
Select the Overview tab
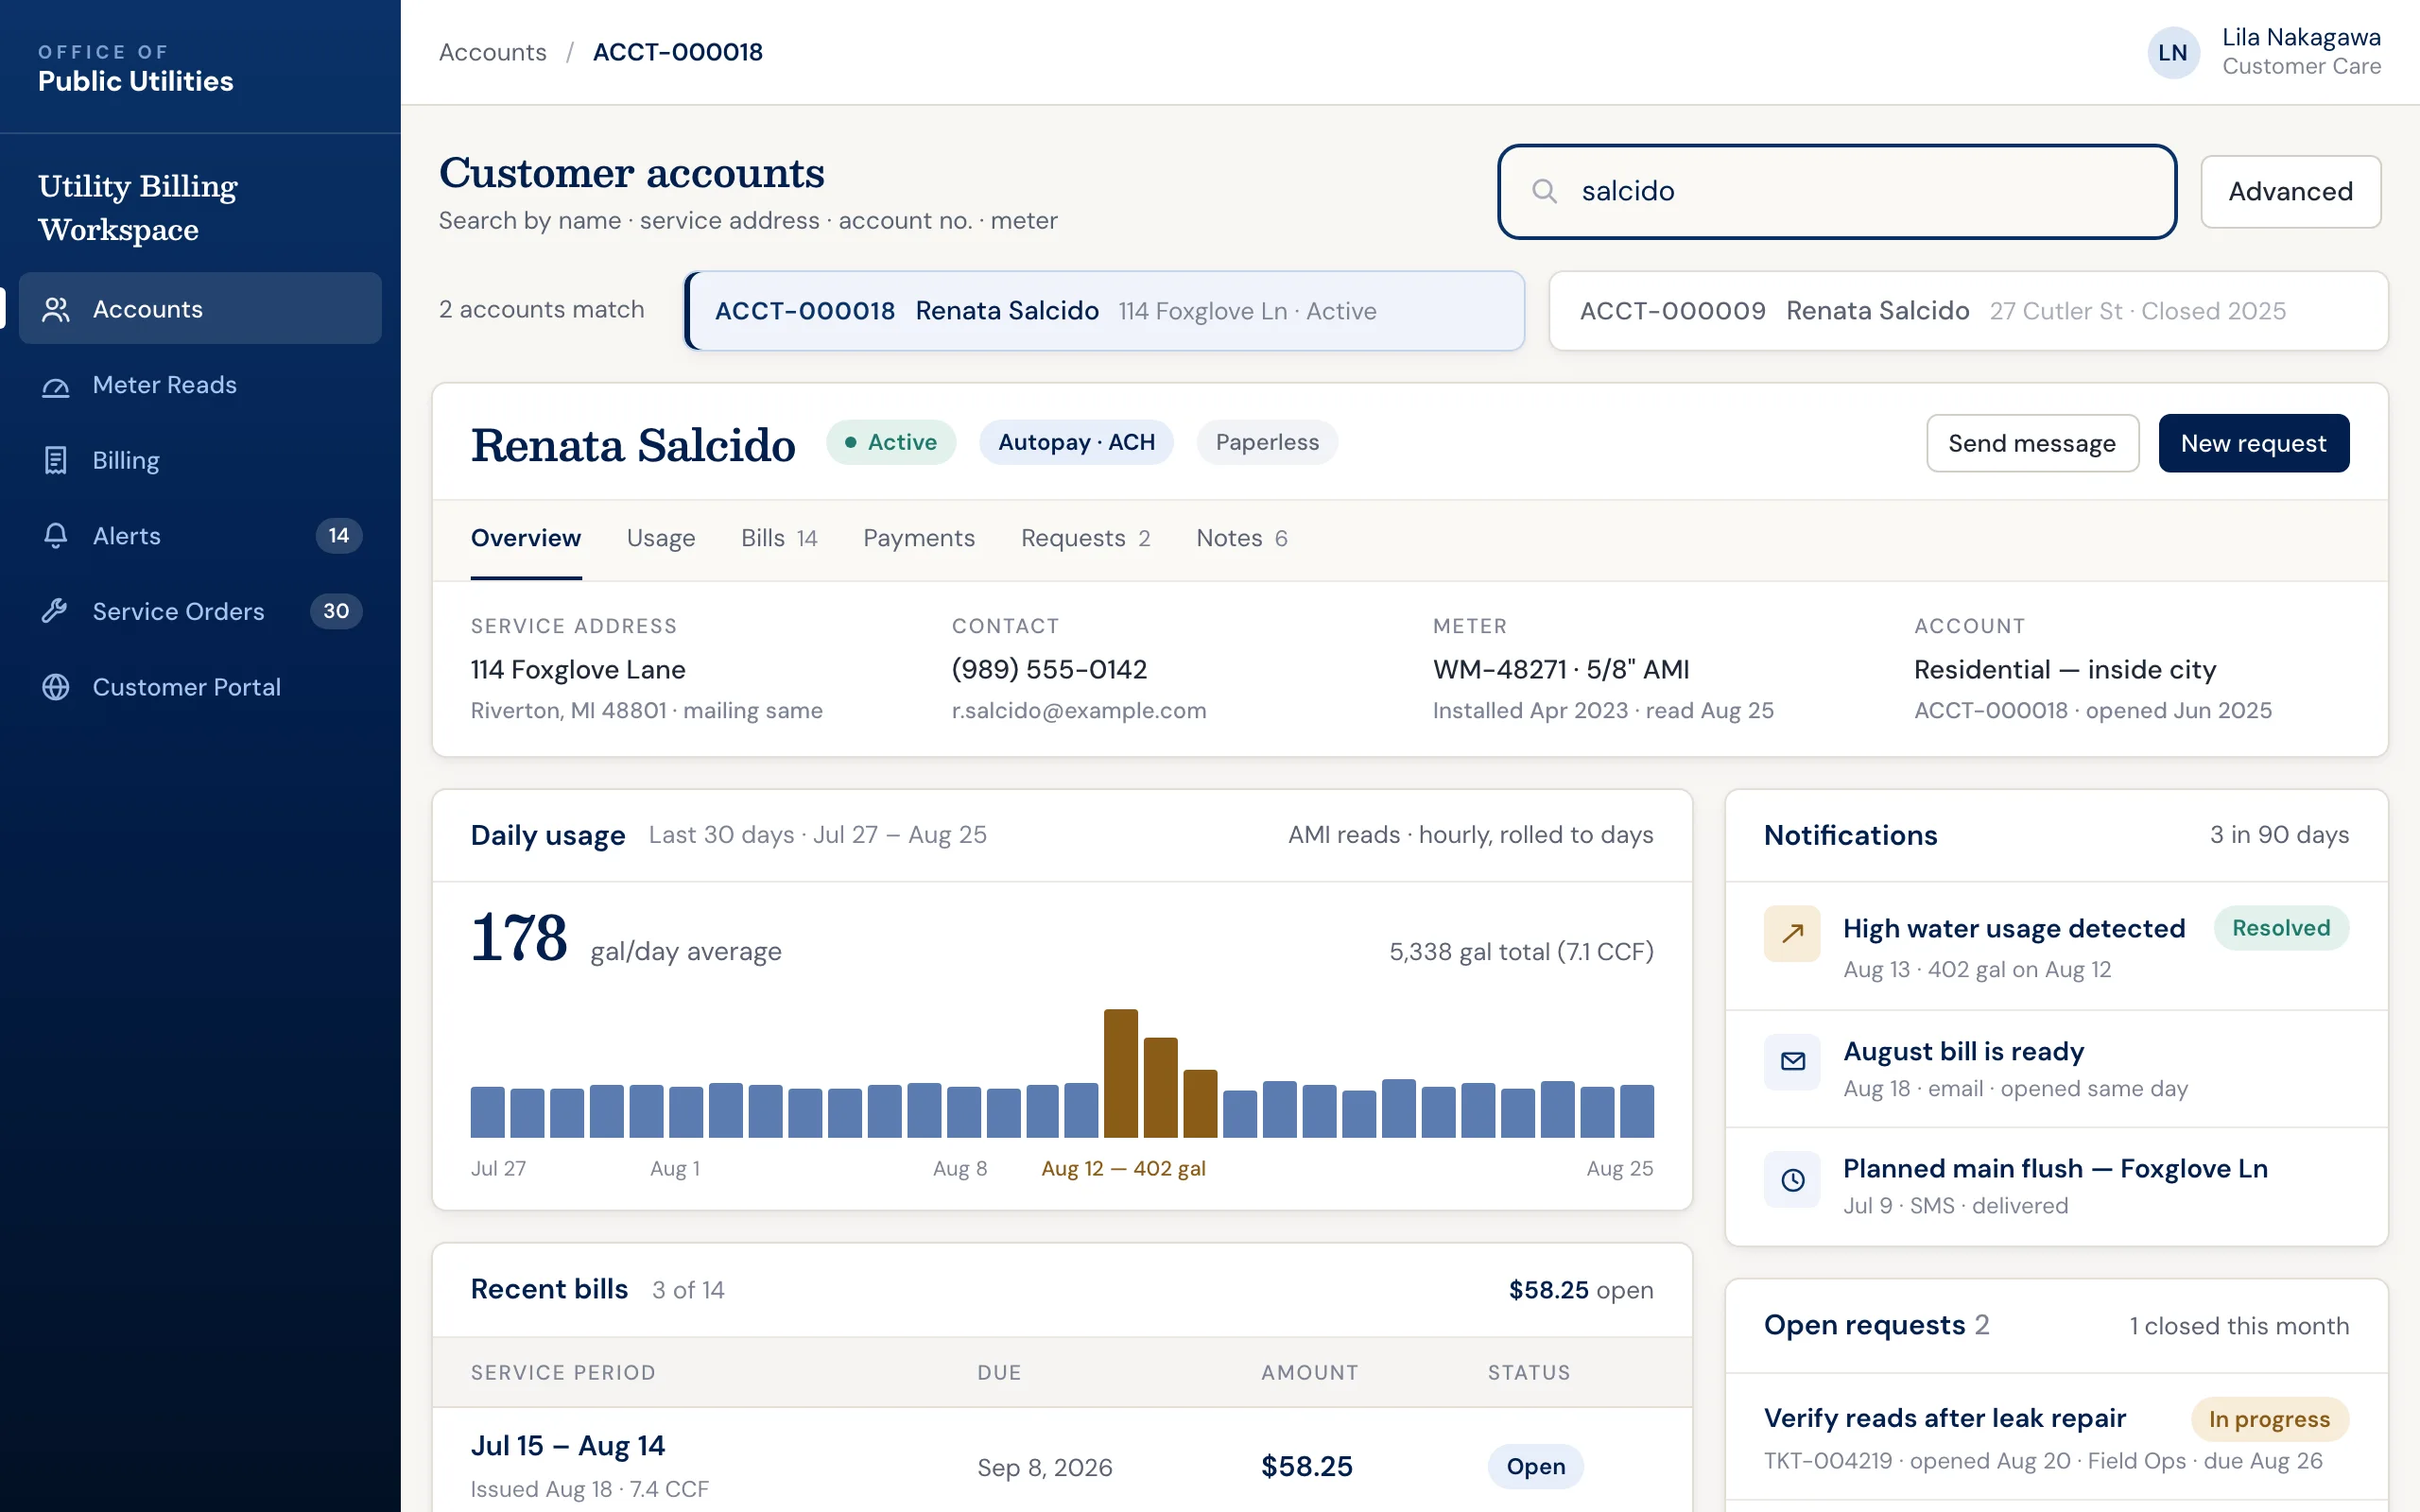coord(526,538)
